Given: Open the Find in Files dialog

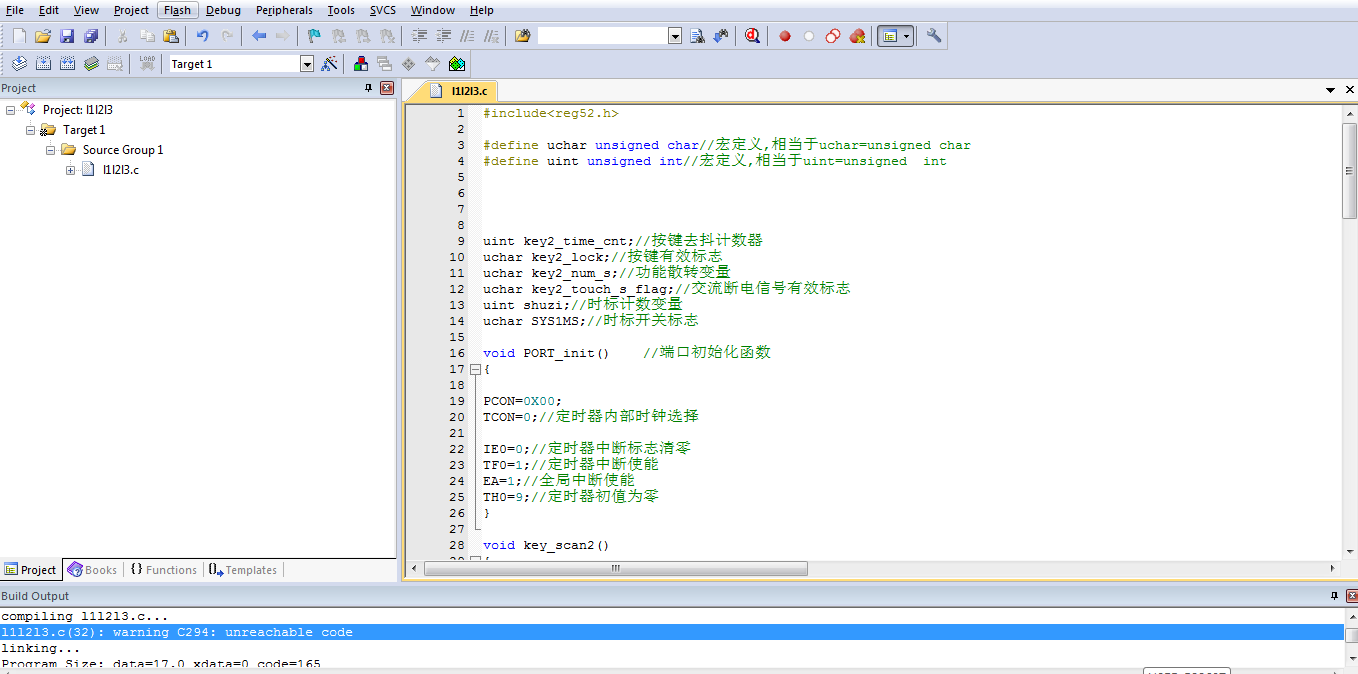Looking at the screenshot, I should click(x=522, y=36).
